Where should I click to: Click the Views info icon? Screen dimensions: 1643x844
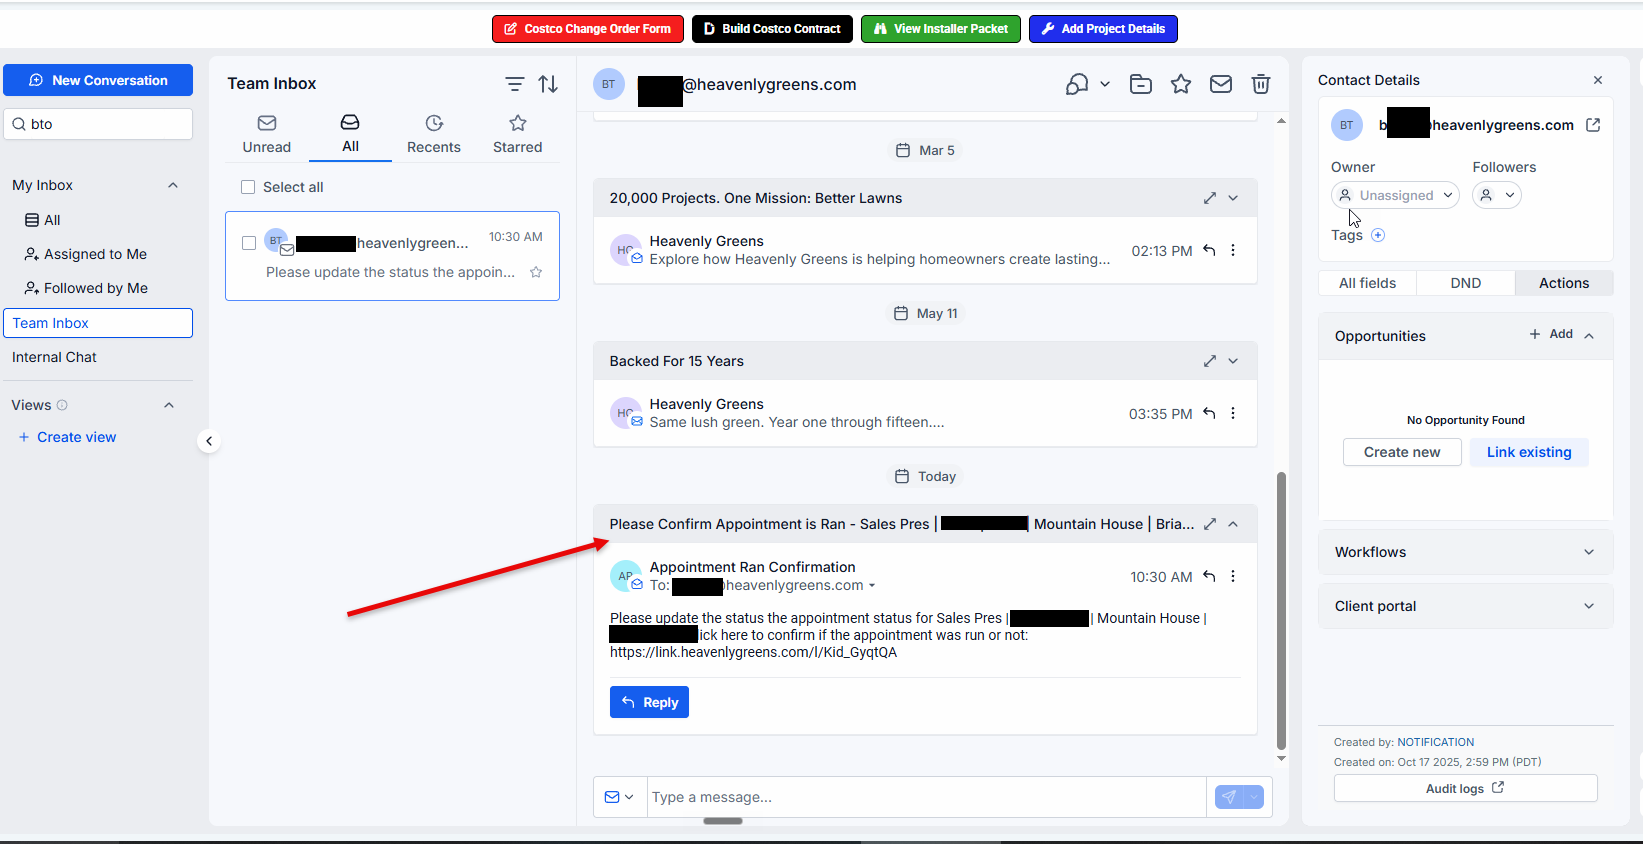(x=62, y=405)
